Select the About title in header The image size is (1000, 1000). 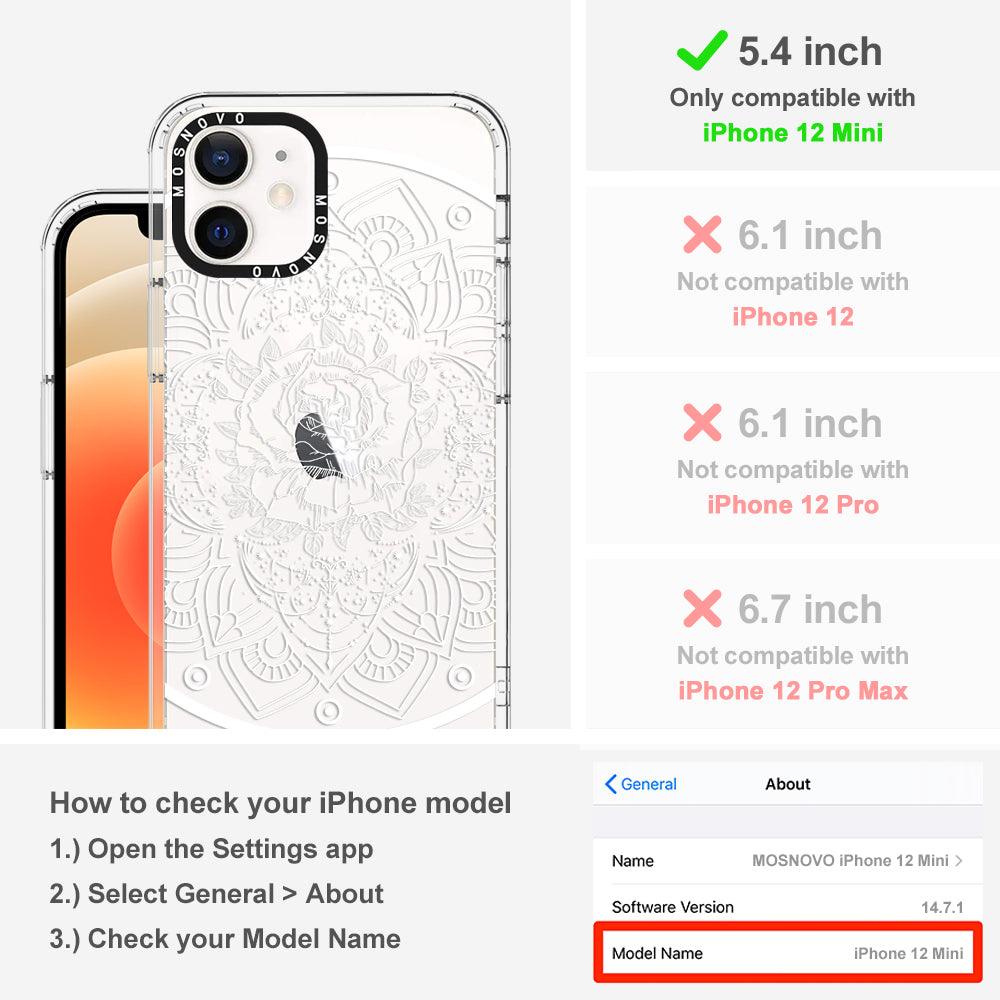(788, 784)
